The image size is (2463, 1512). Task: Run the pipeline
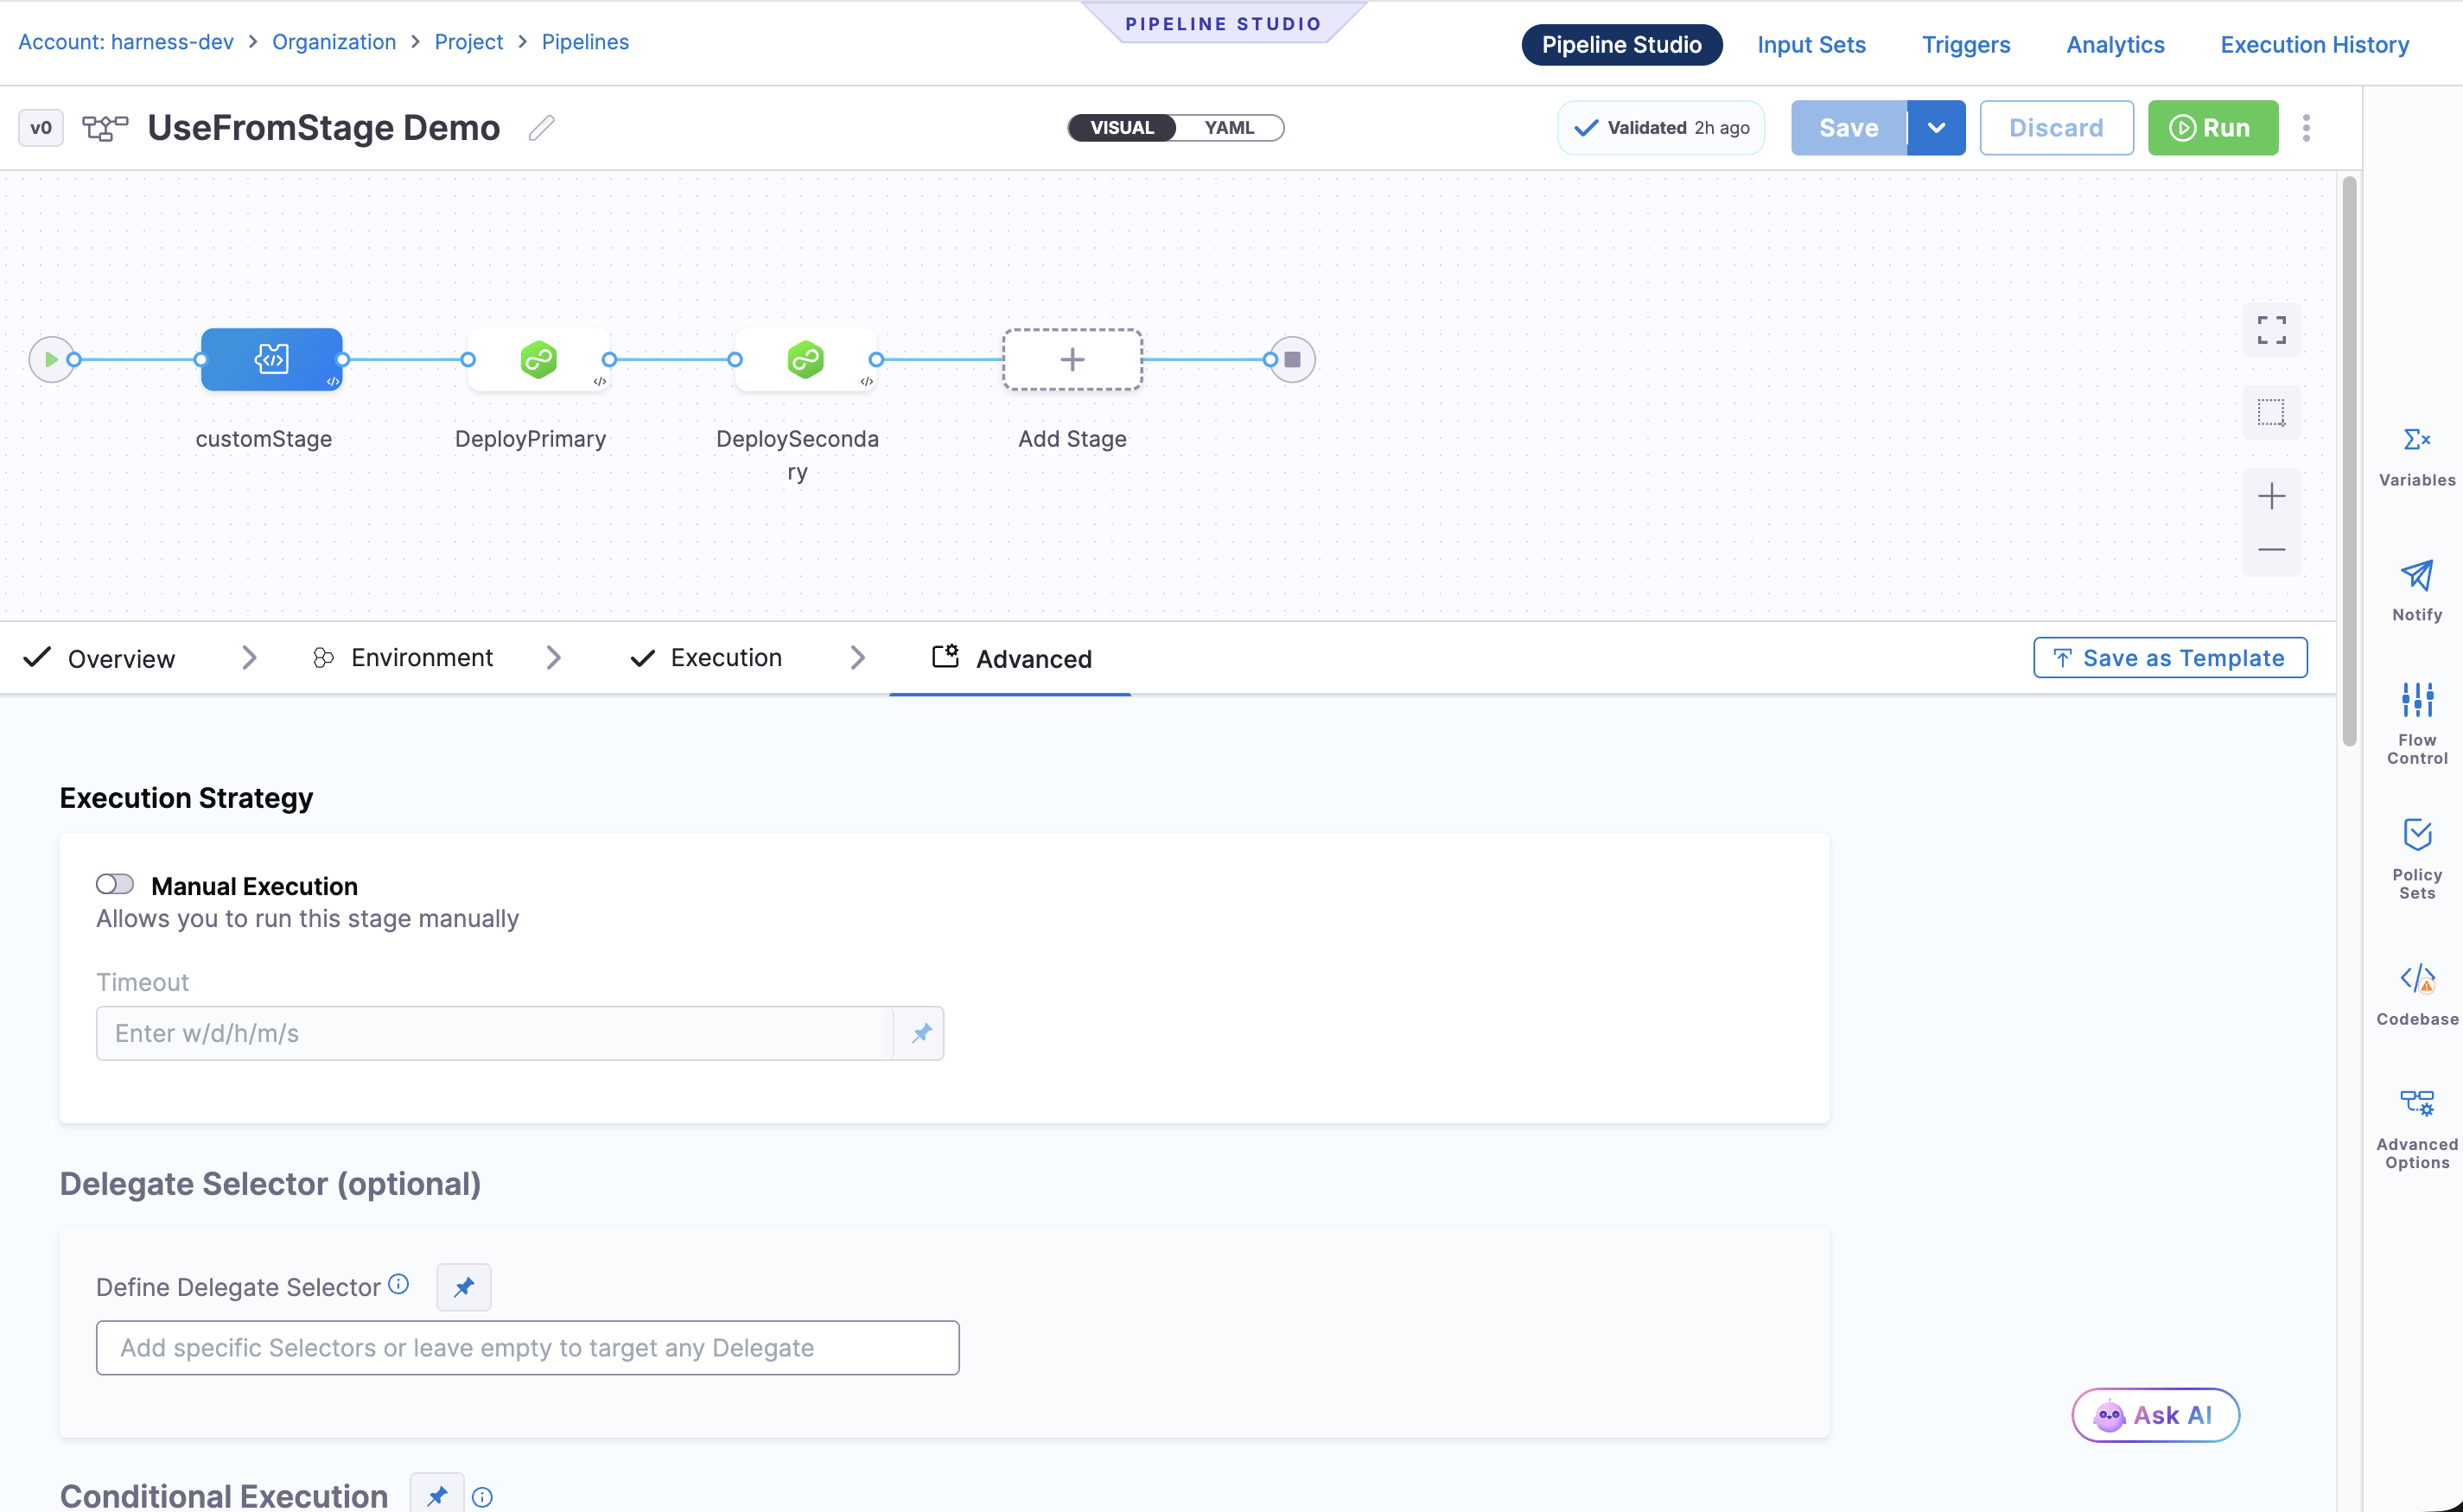click(x=2212, y=128)
